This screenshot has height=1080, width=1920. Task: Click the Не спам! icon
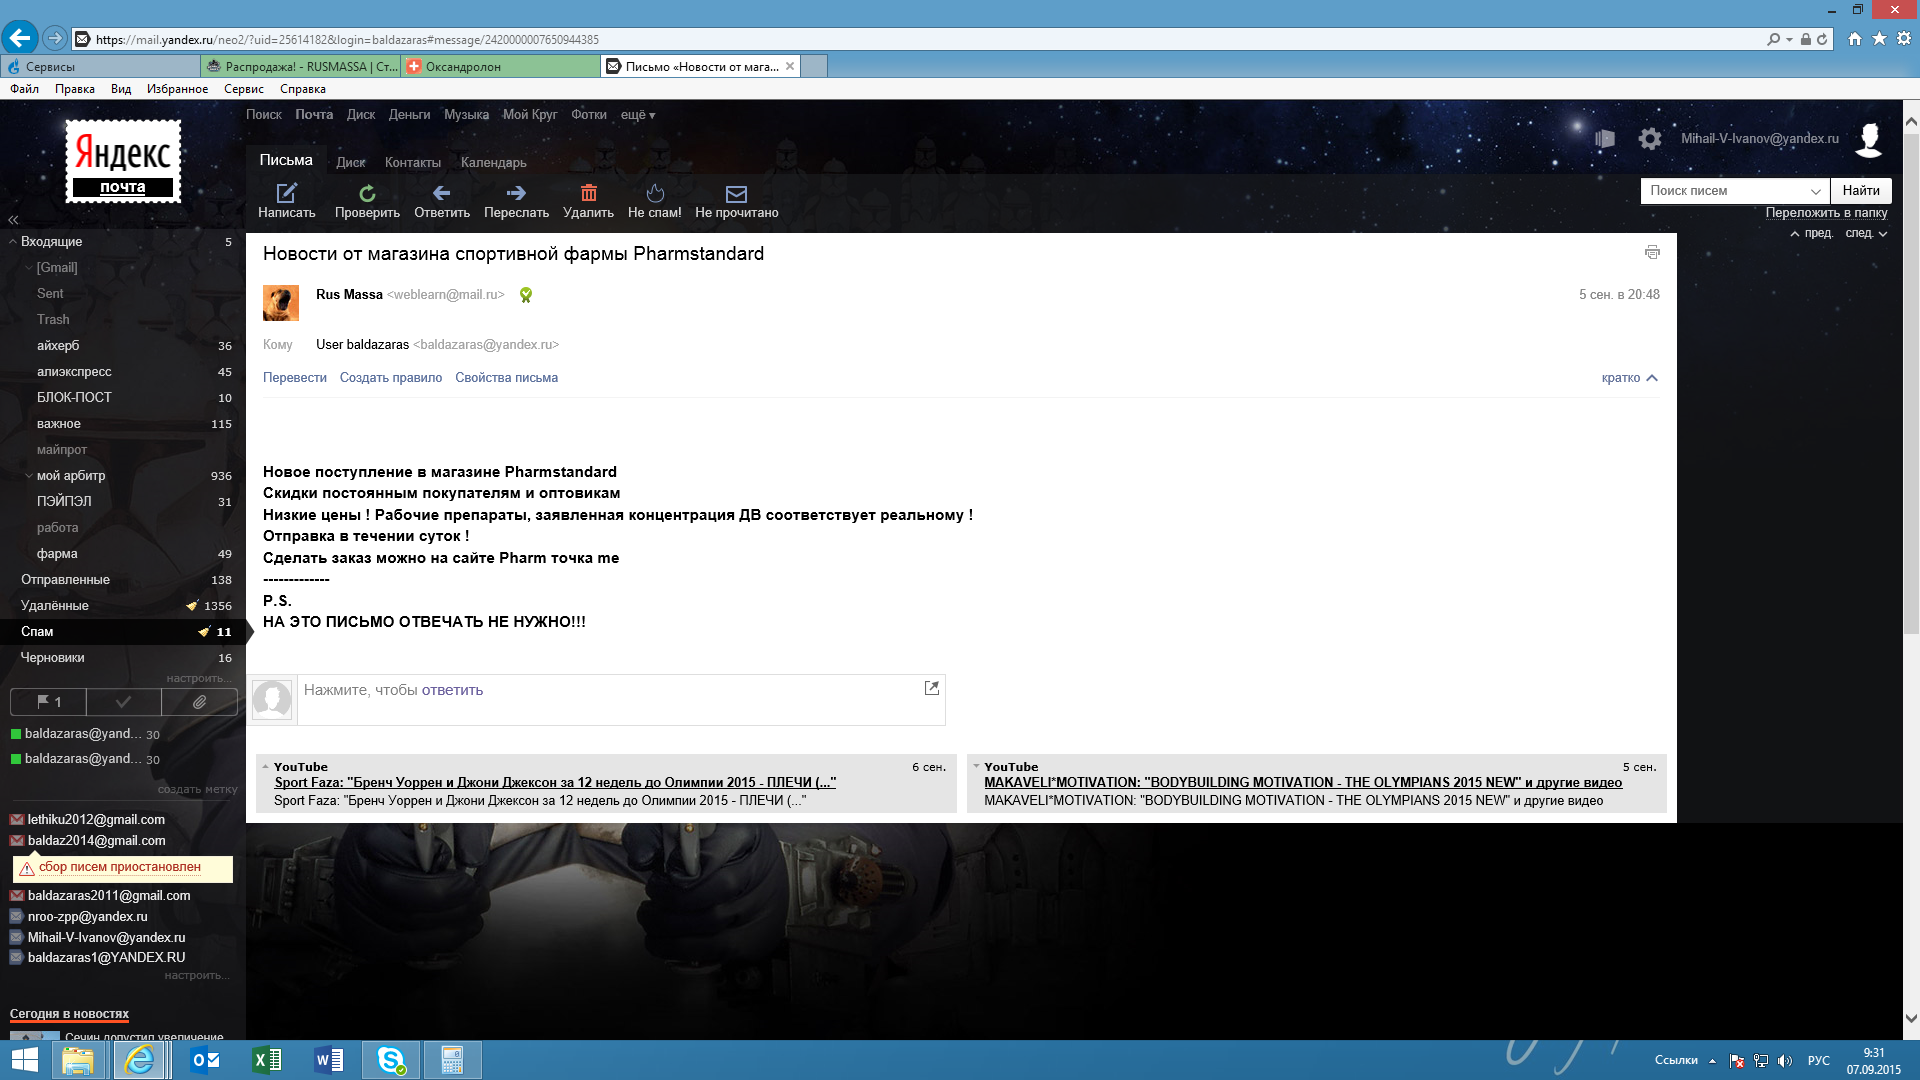tap(655, 193)
